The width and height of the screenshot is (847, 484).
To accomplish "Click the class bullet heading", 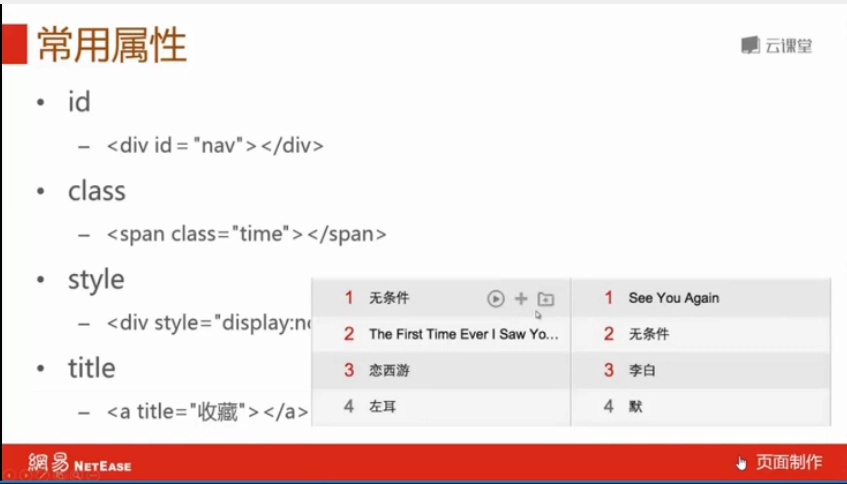I will 97,191.
